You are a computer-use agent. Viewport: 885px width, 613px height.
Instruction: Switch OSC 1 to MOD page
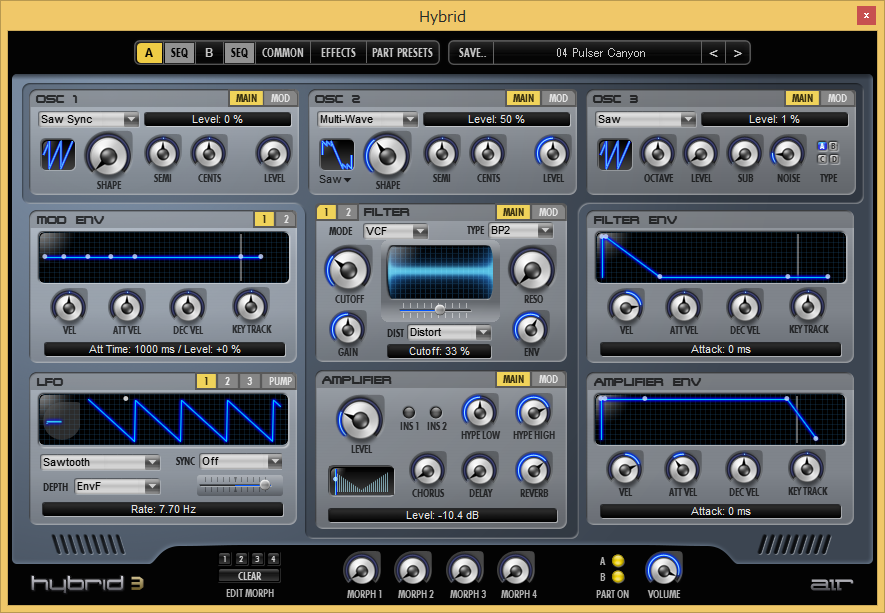(x=280, y=98)
